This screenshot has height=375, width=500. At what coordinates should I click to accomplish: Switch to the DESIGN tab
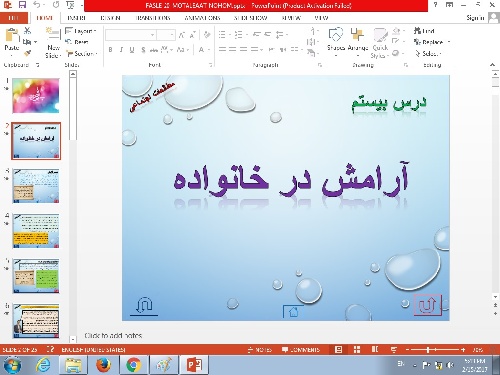[110, 18]
